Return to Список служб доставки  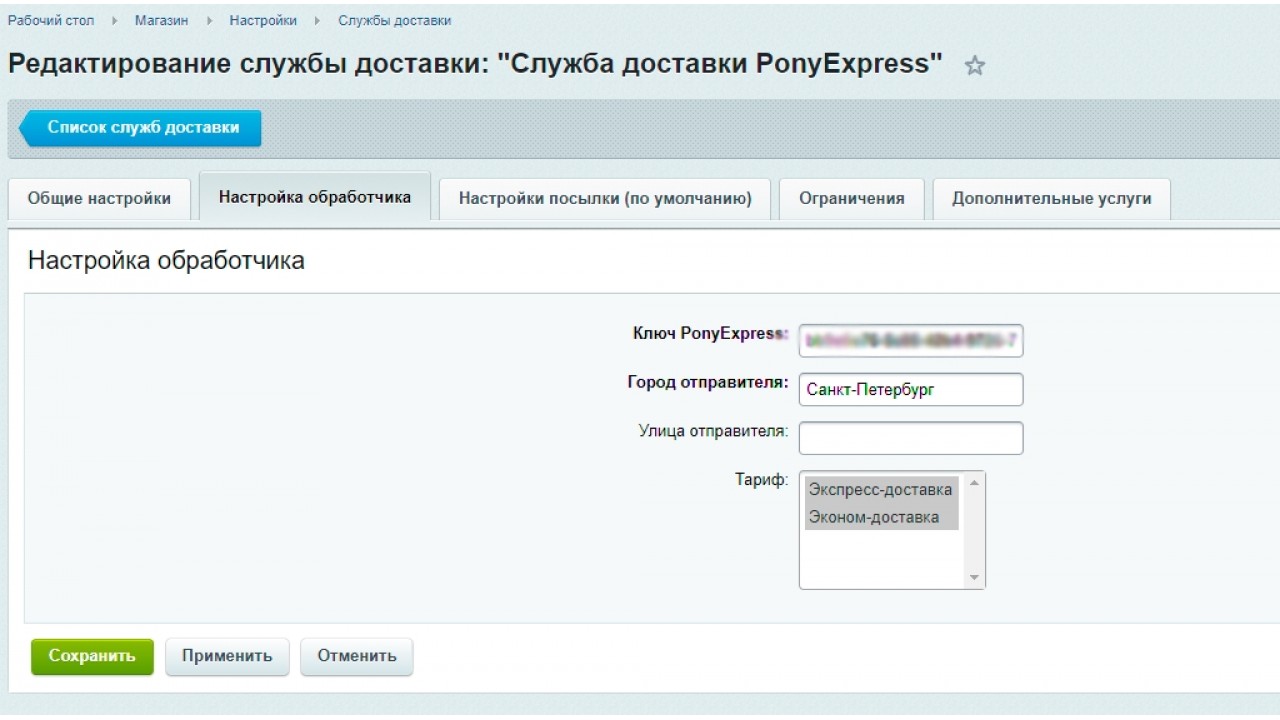[x=141, y=128]
